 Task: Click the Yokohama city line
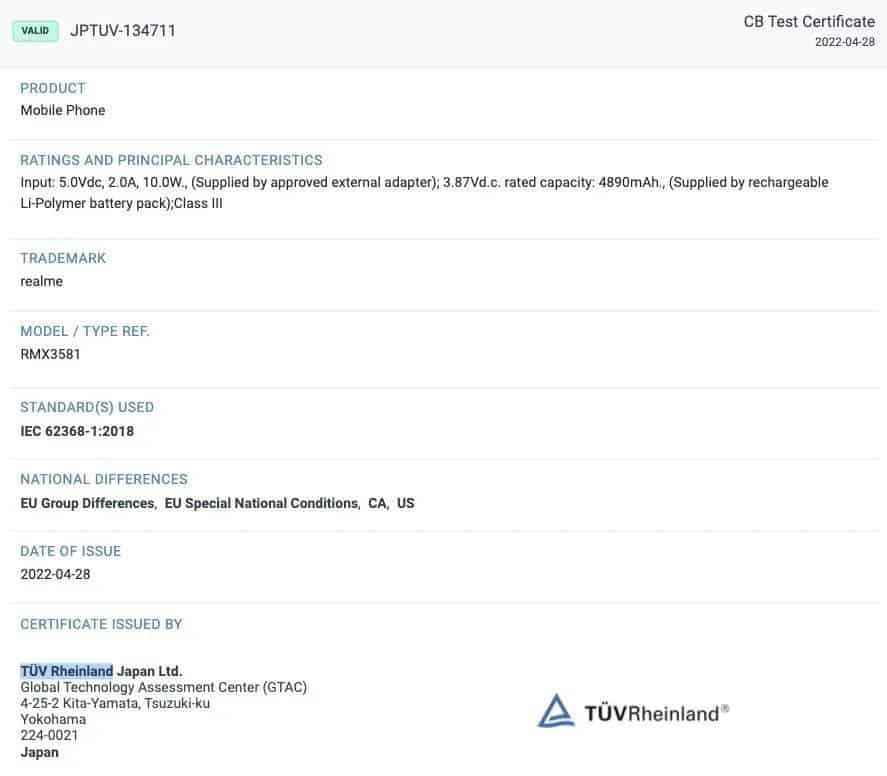(x=53, y=719)
